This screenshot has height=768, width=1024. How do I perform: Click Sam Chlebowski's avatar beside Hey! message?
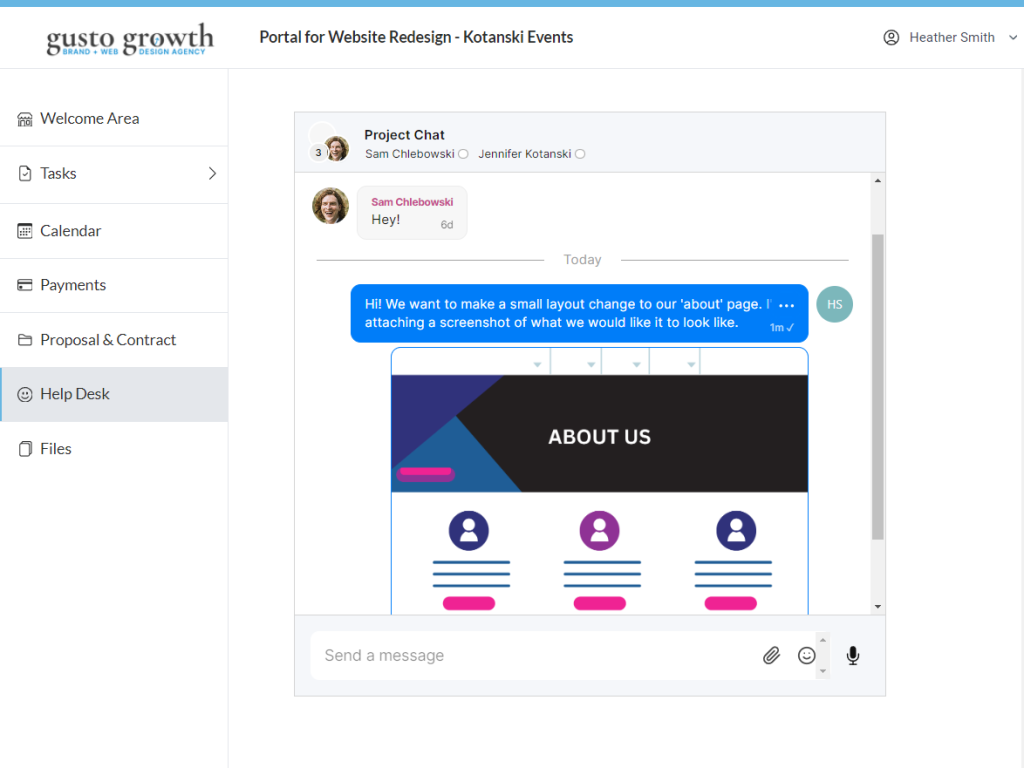tap(330, 206)
